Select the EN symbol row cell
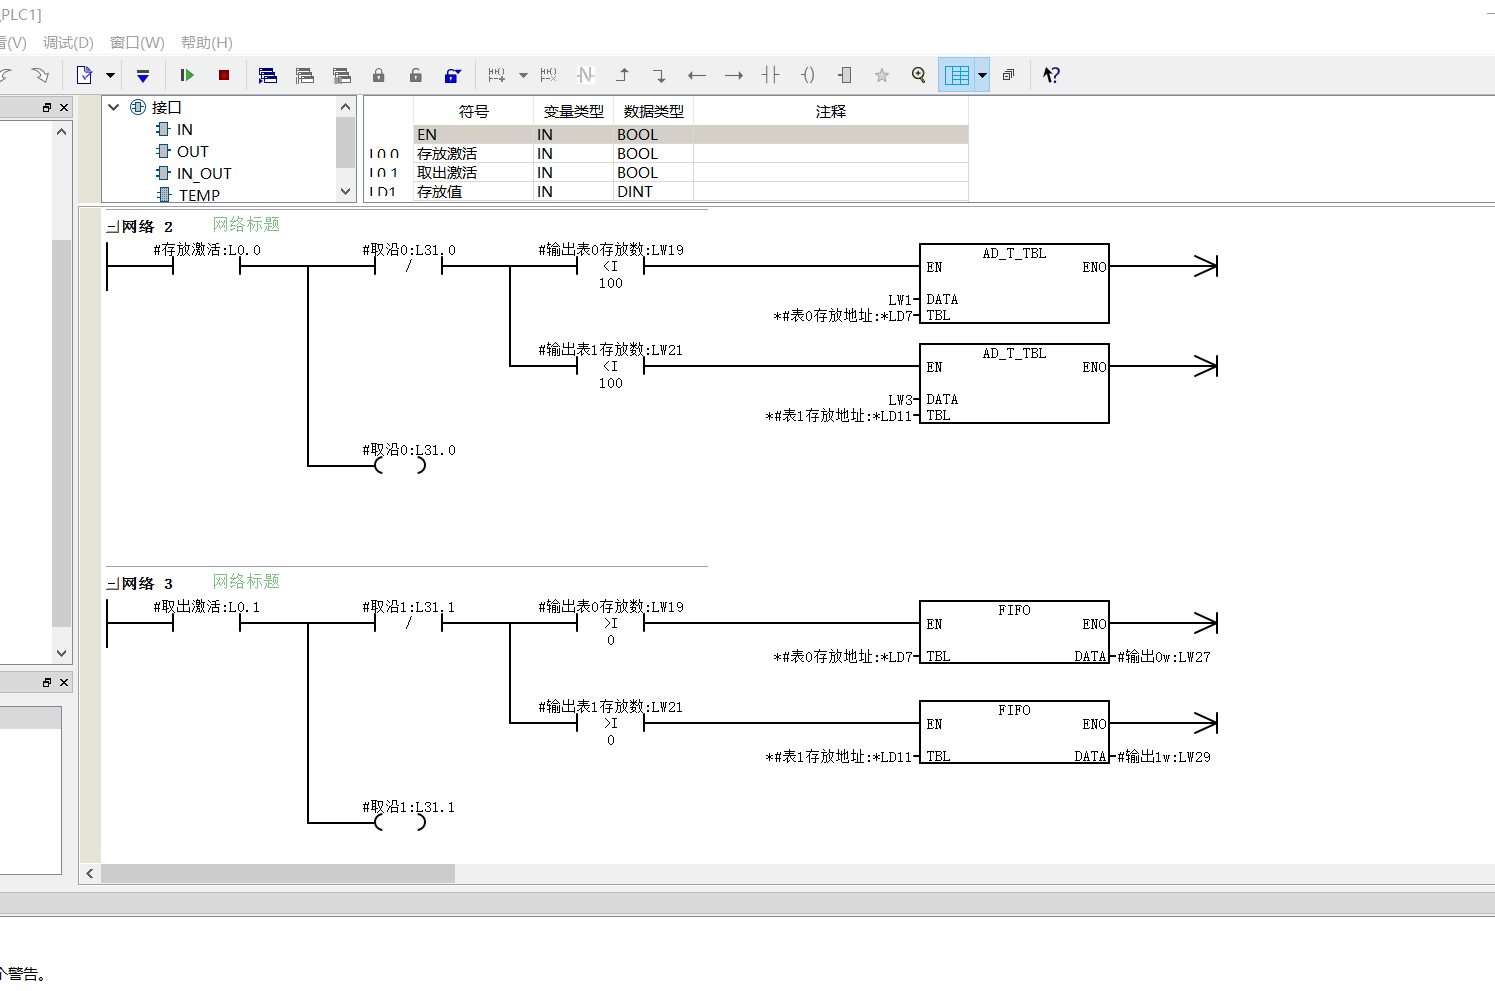The width and height of the screenshot is (1495, 991). click(474, 135)
